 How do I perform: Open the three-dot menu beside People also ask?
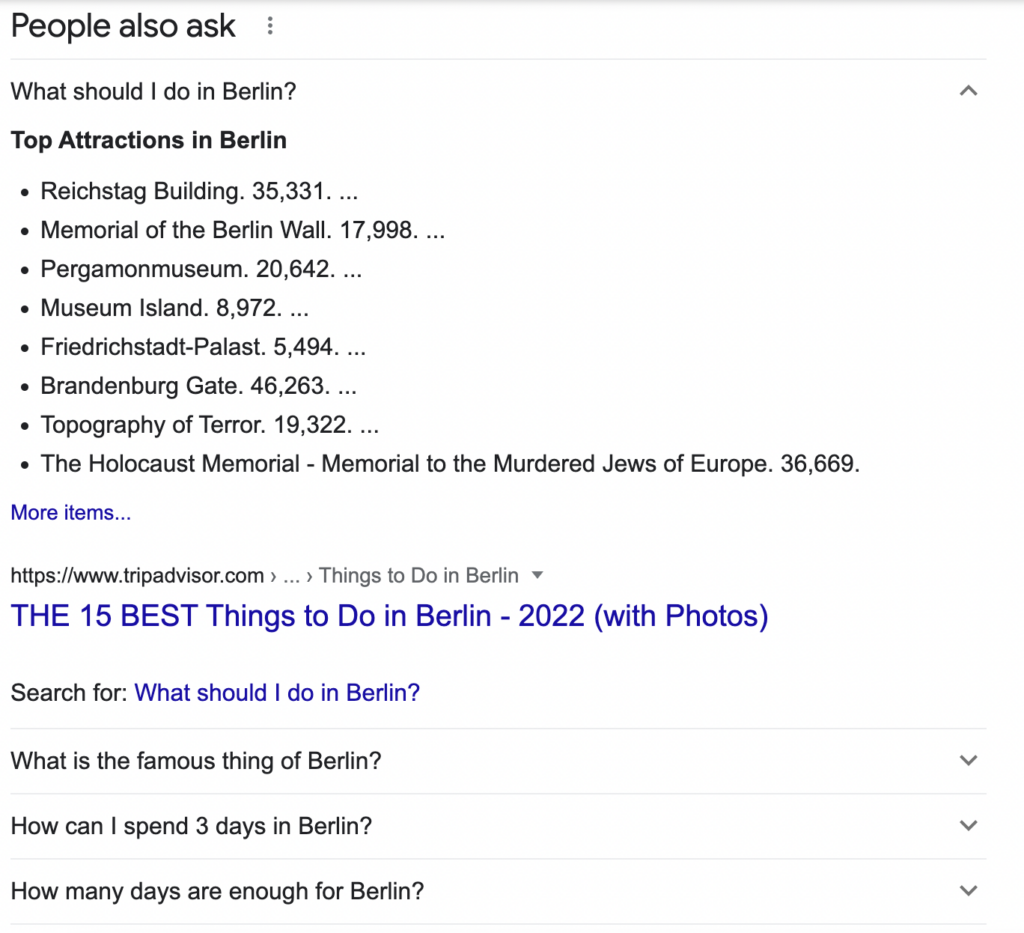[x=269, y=27]
